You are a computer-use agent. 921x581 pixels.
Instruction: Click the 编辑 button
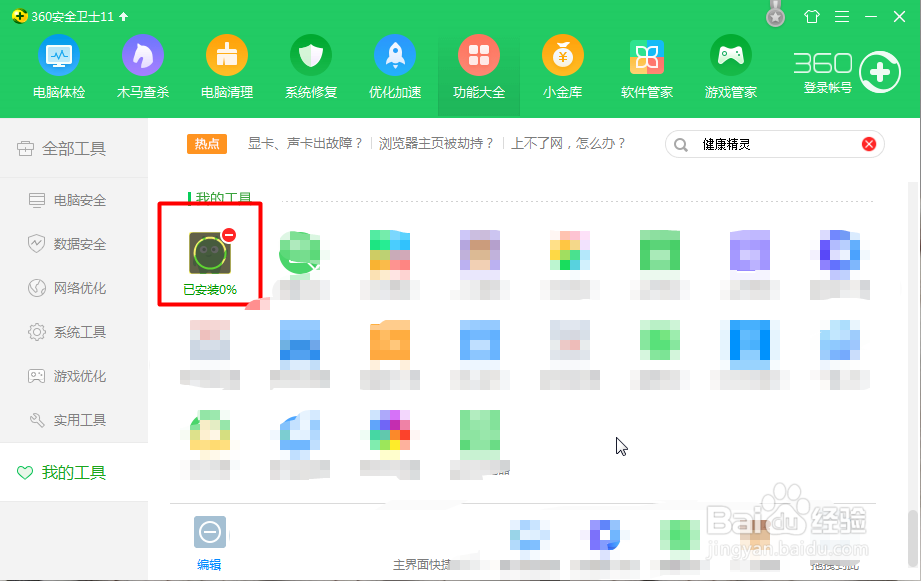pos(209,545)
